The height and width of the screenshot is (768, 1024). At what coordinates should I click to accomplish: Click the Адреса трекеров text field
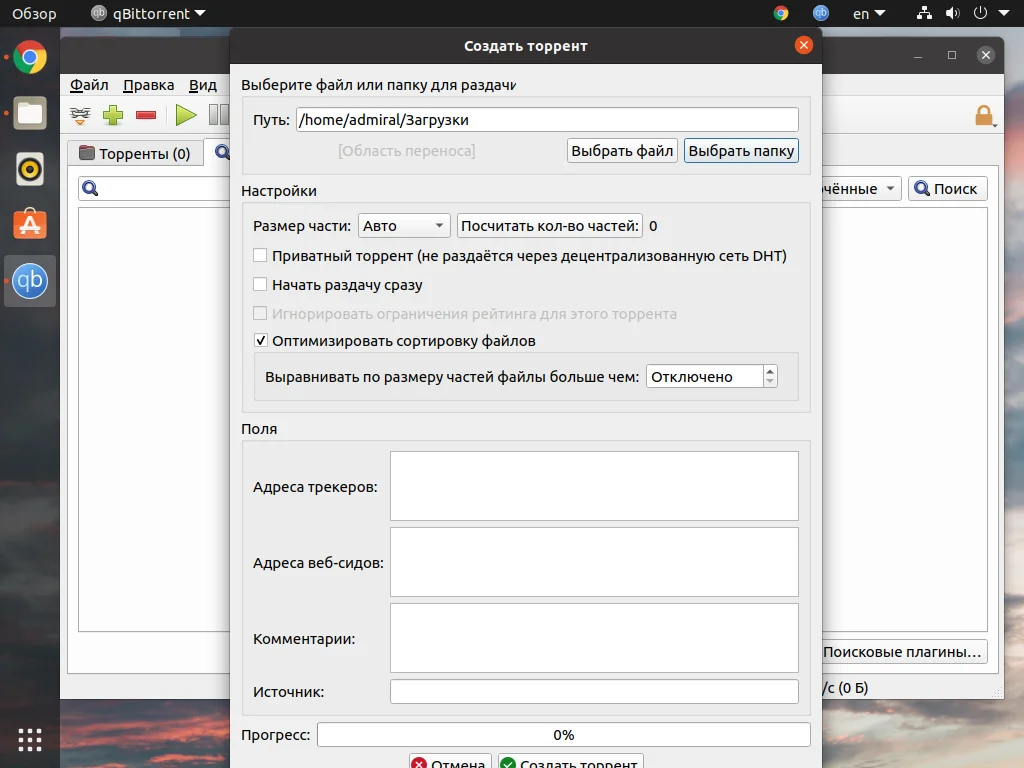tap(594, 486)
